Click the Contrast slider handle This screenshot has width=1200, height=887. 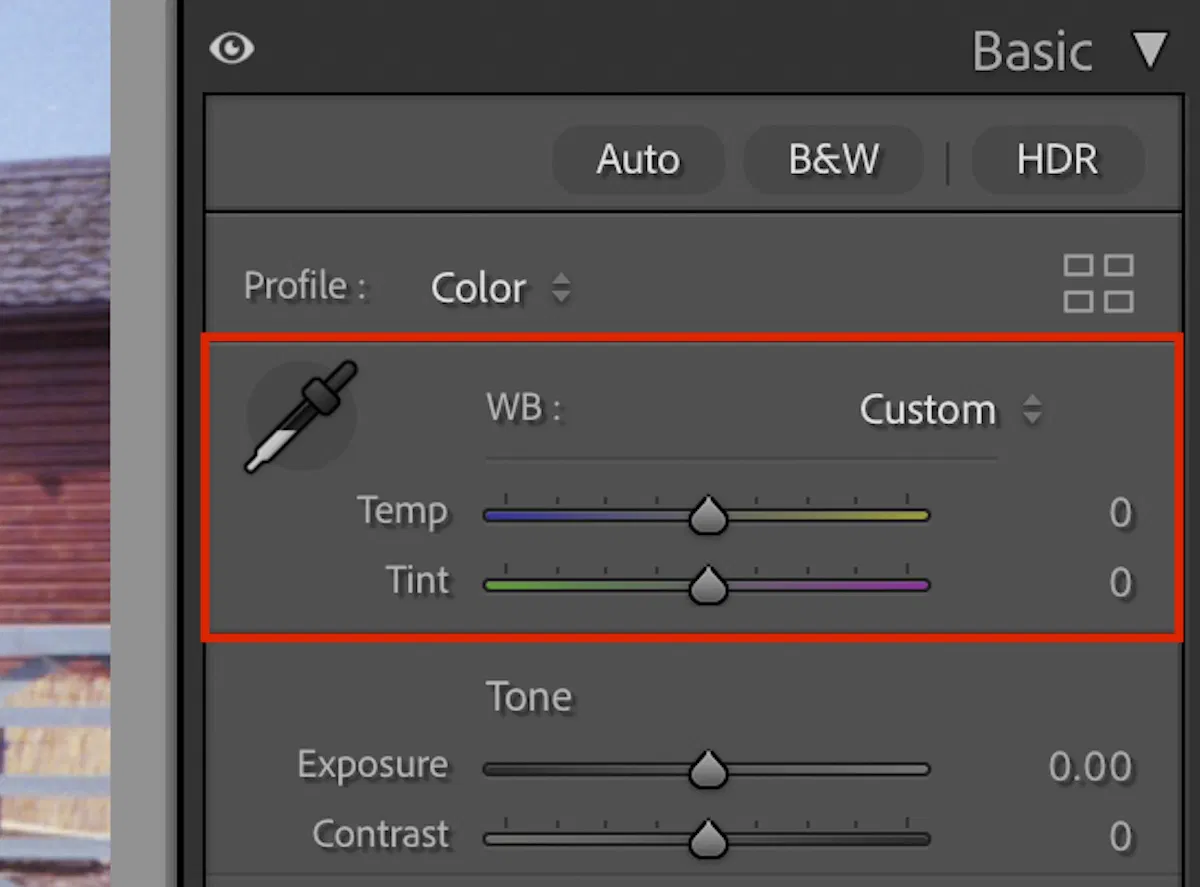tap(708, 838)
